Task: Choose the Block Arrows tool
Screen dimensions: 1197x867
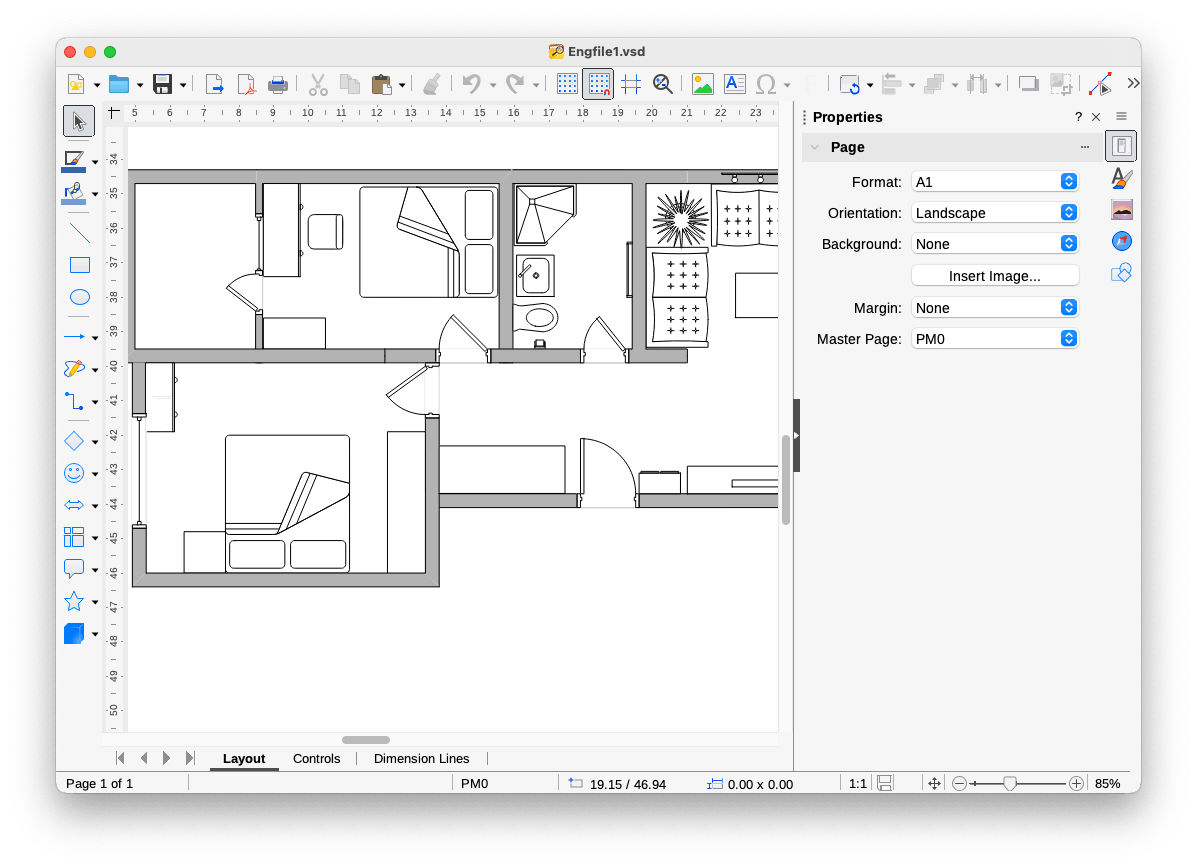Action: click(75, 505)
